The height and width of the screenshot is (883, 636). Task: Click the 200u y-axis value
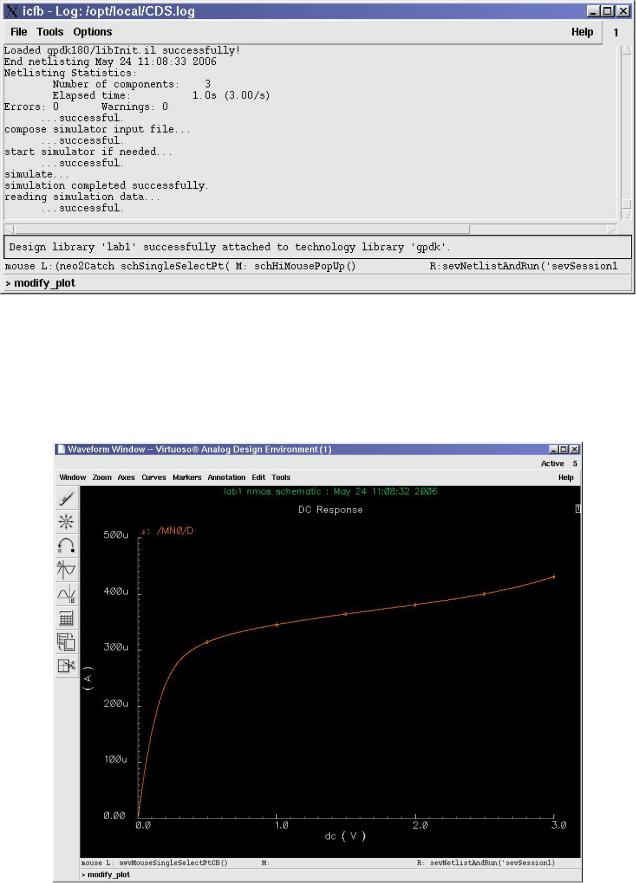116,704
